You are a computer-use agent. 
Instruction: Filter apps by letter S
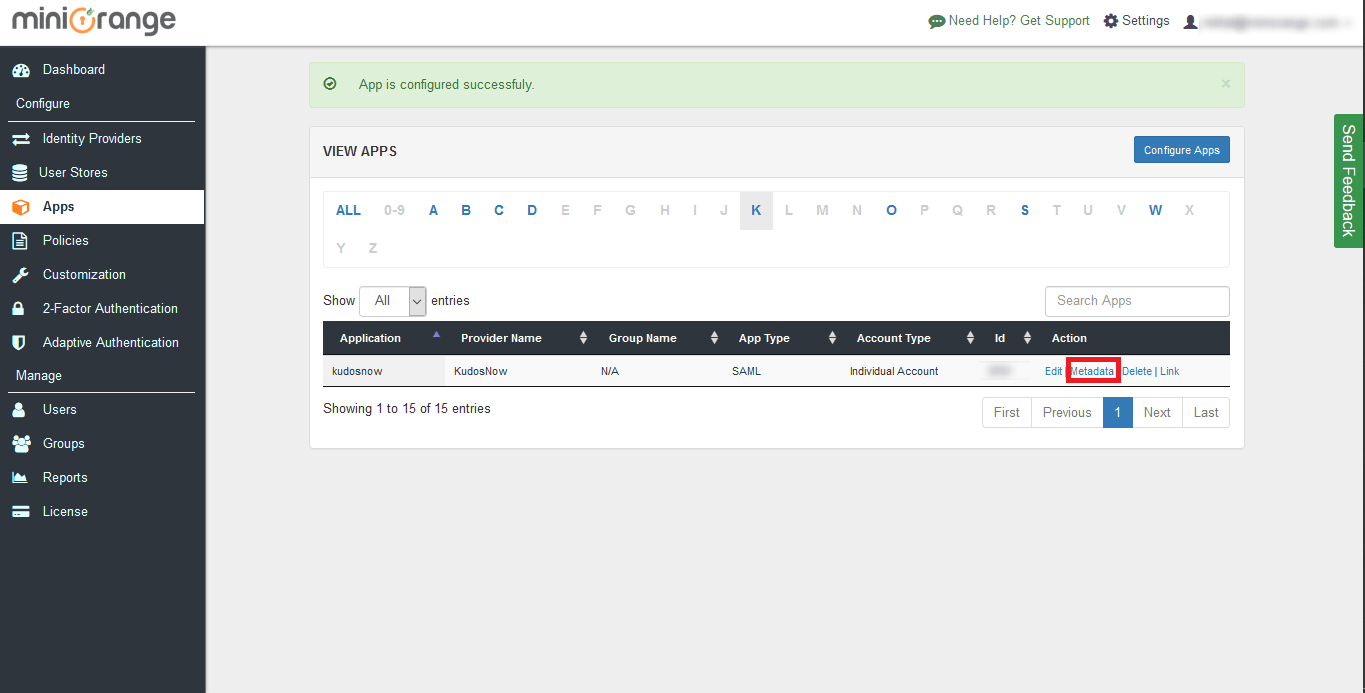click(x=1025, y=211)
